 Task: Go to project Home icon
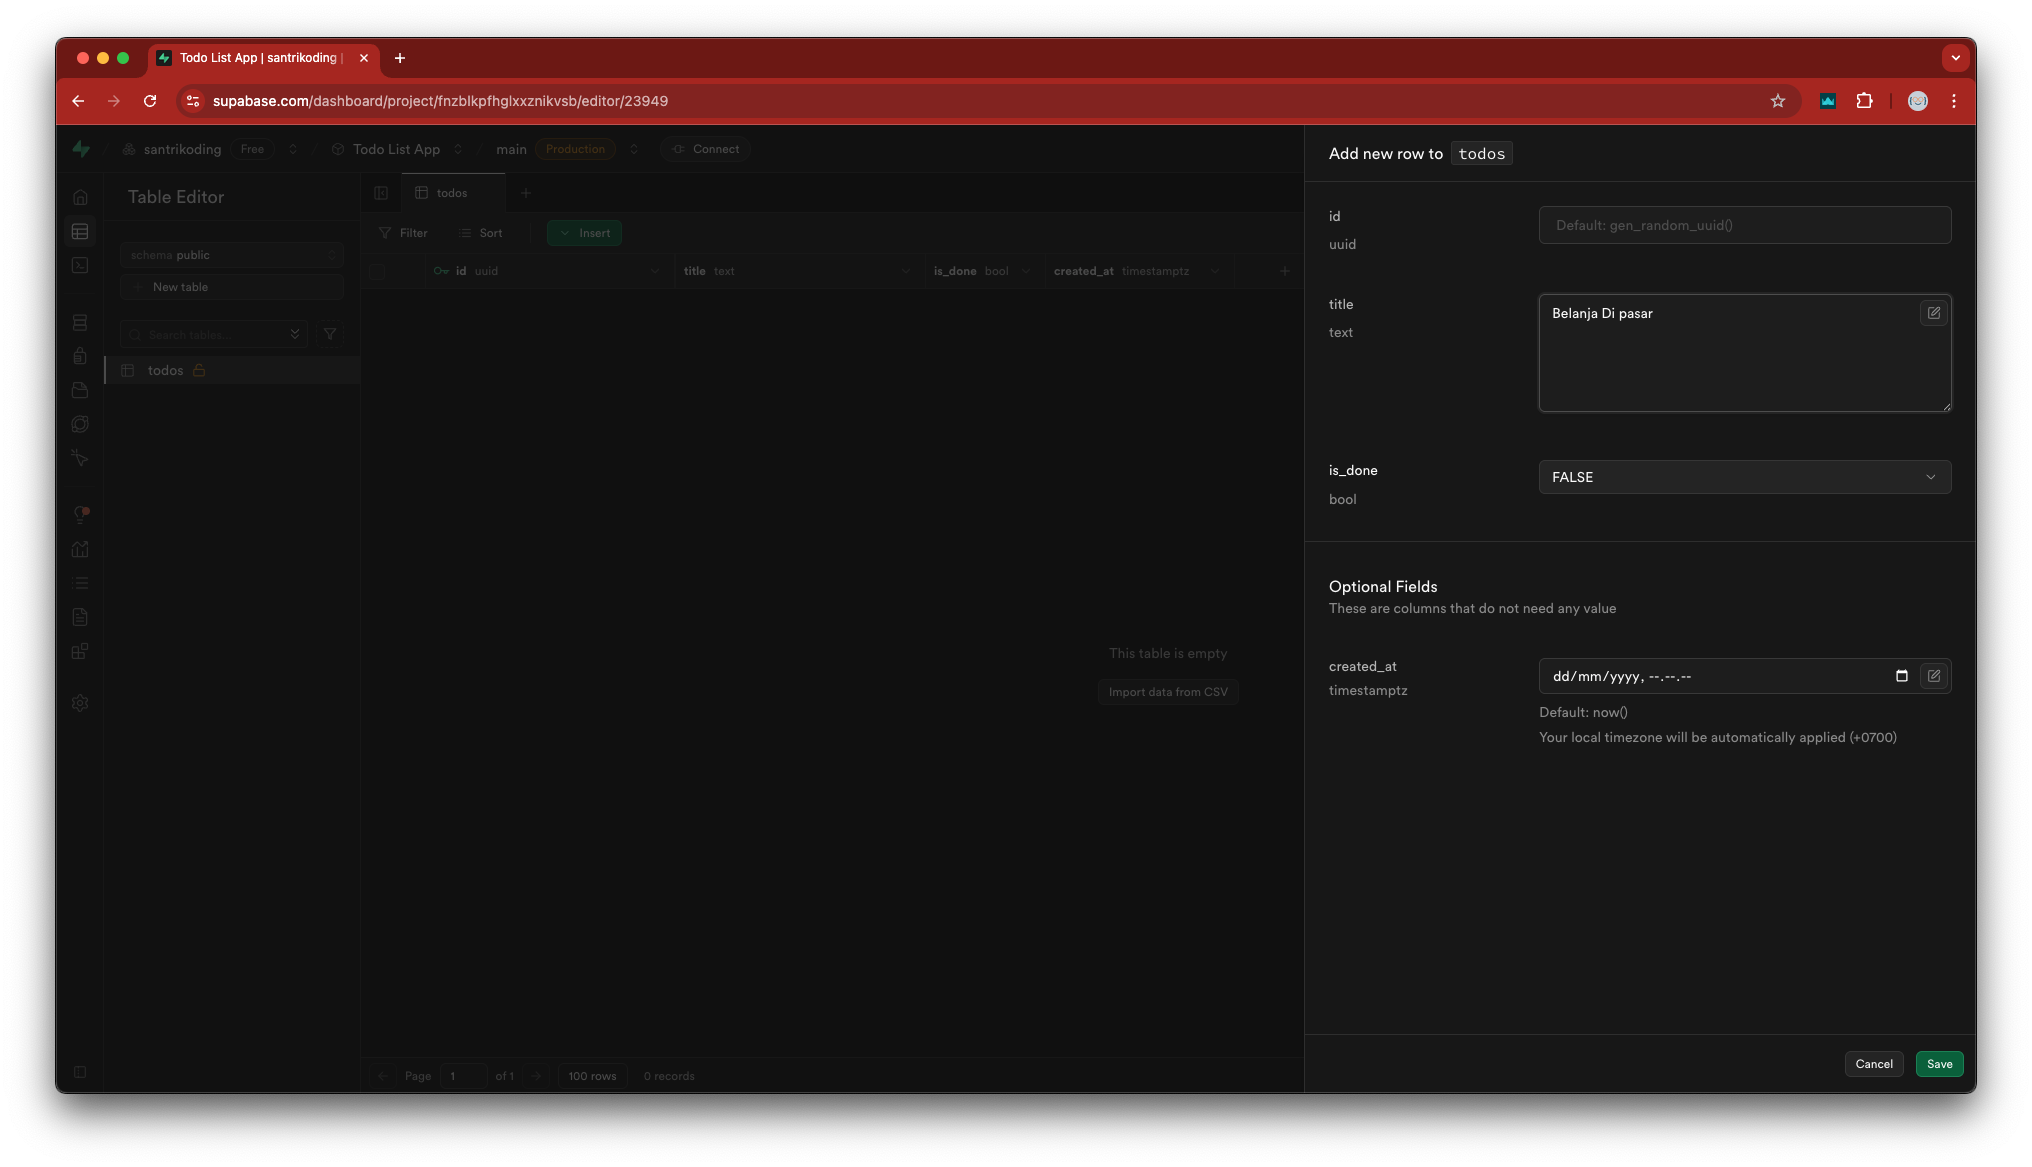coord(80,197)
